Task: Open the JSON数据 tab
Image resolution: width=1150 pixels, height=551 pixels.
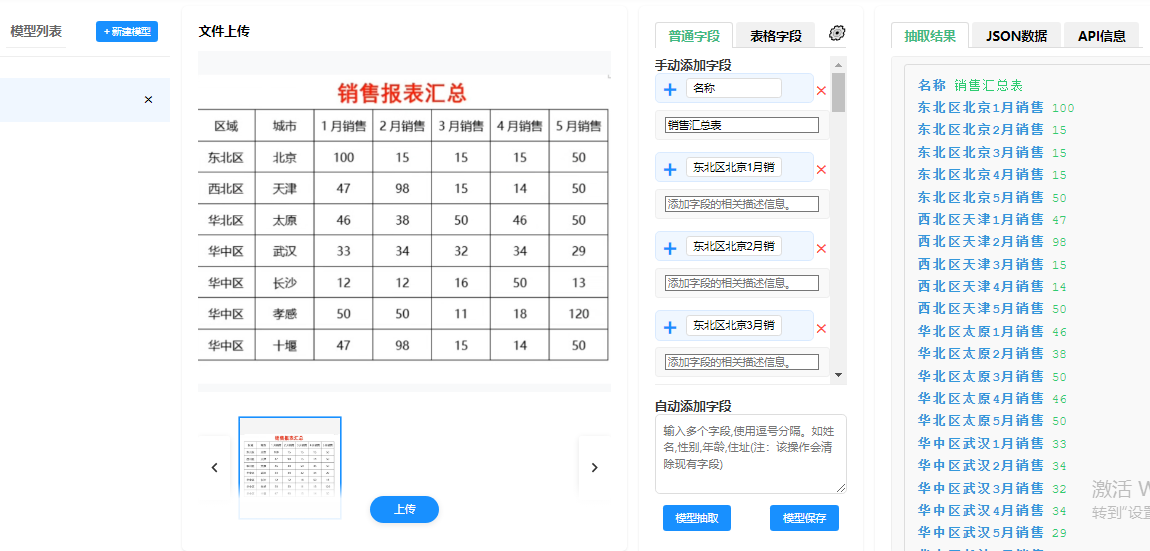Action: click(x=1016, y=36)
